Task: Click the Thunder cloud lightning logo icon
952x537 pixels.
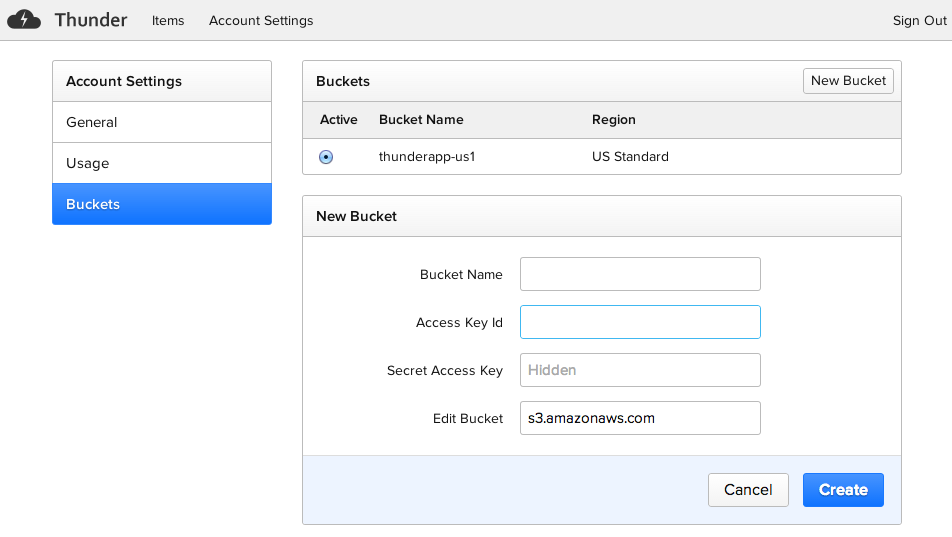Action: click(x=24, y=19)
